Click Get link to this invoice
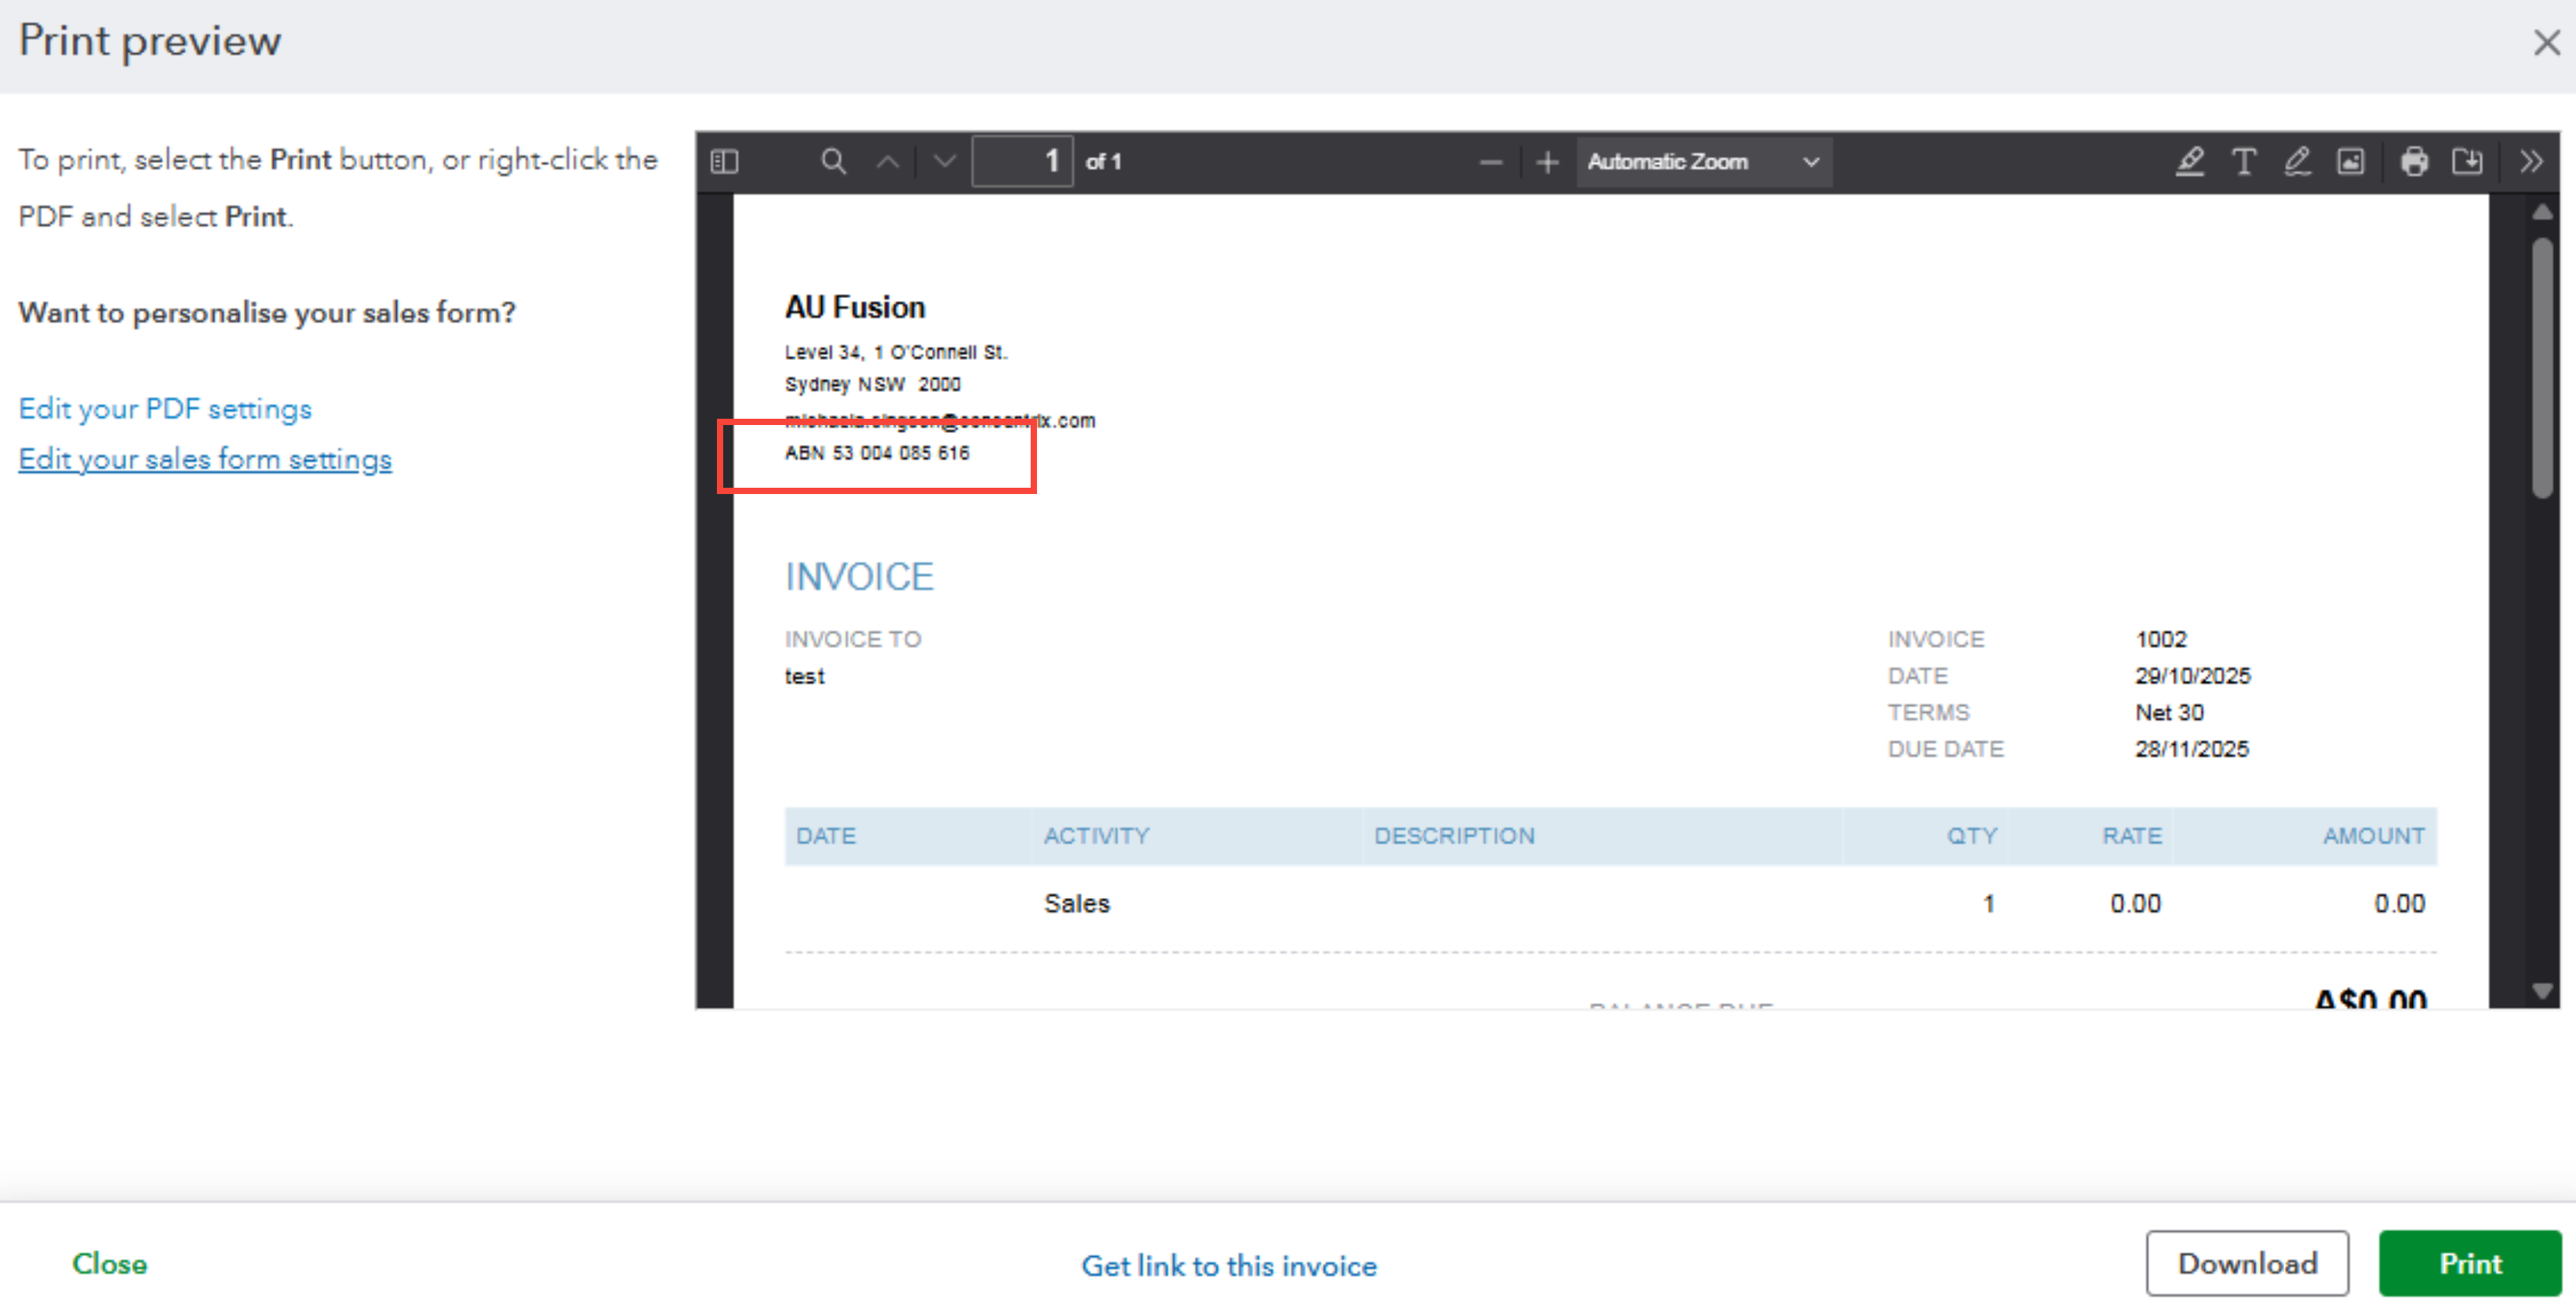The width and height of the screenshot is (2576, 1308). pos(1229,1265)
